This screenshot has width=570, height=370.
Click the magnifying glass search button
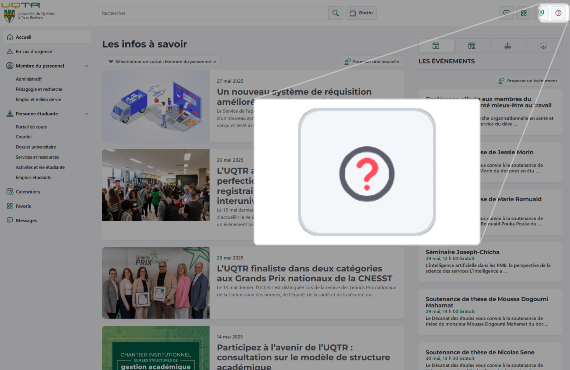335,13
